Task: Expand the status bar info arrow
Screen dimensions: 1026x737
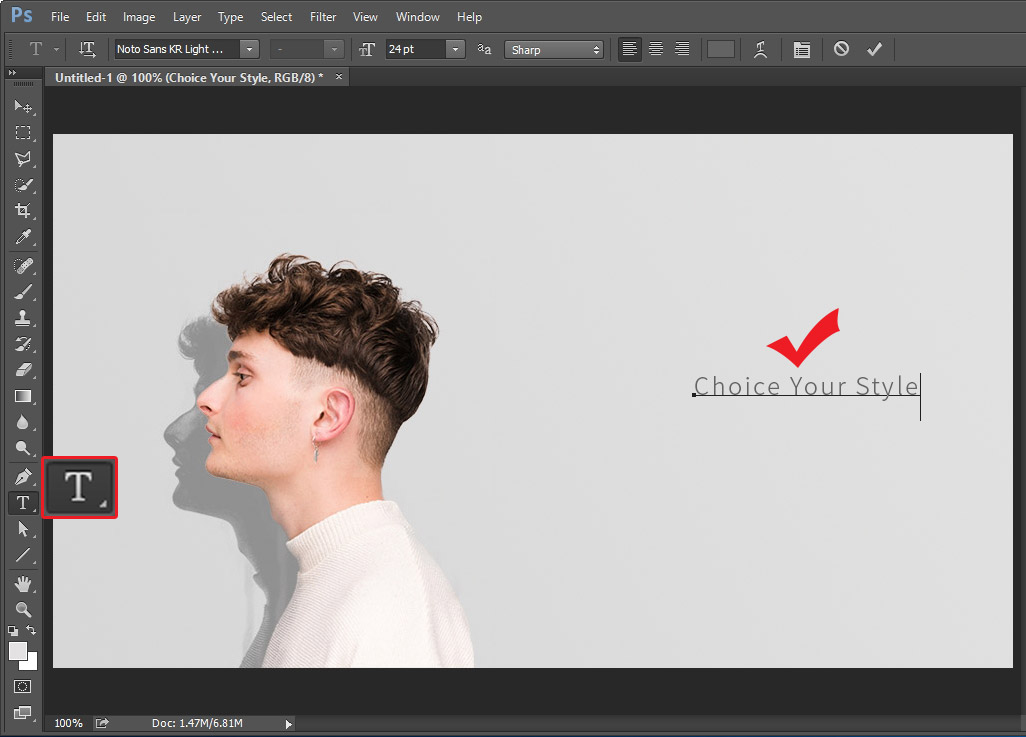Action: 289,724
